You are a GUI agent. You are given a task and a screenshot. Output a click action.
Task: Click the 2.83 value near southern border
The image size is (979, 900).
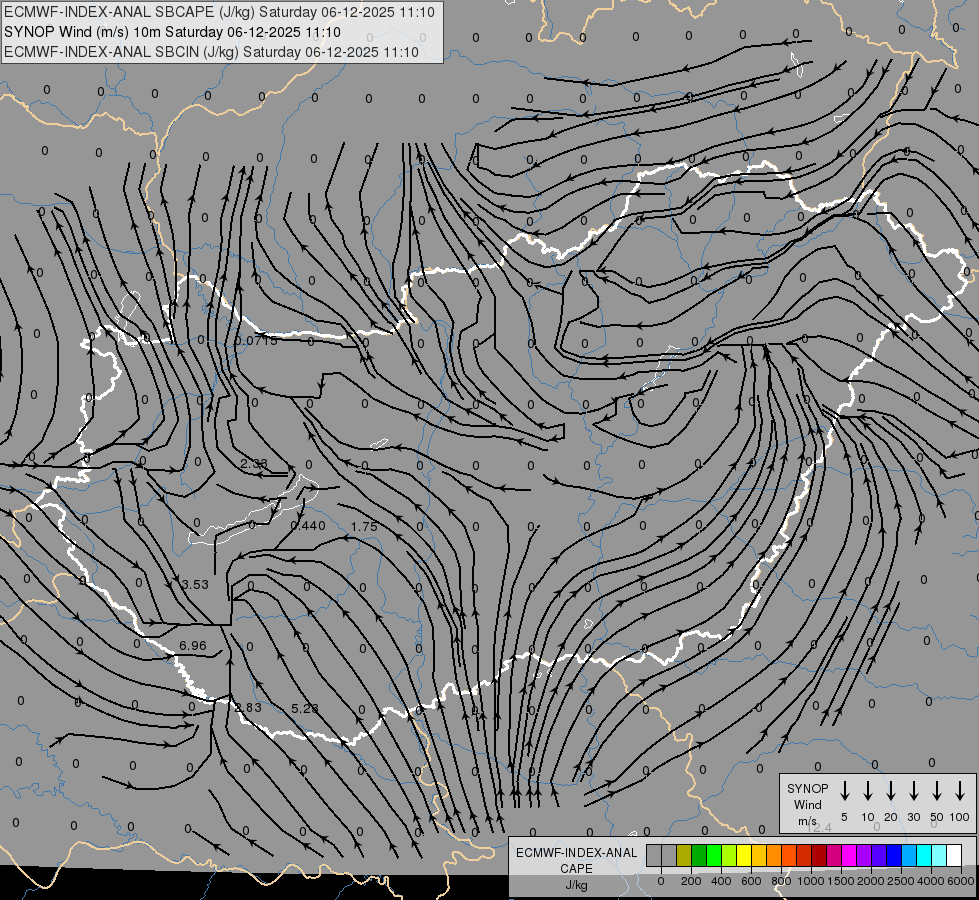pos(248,708)
